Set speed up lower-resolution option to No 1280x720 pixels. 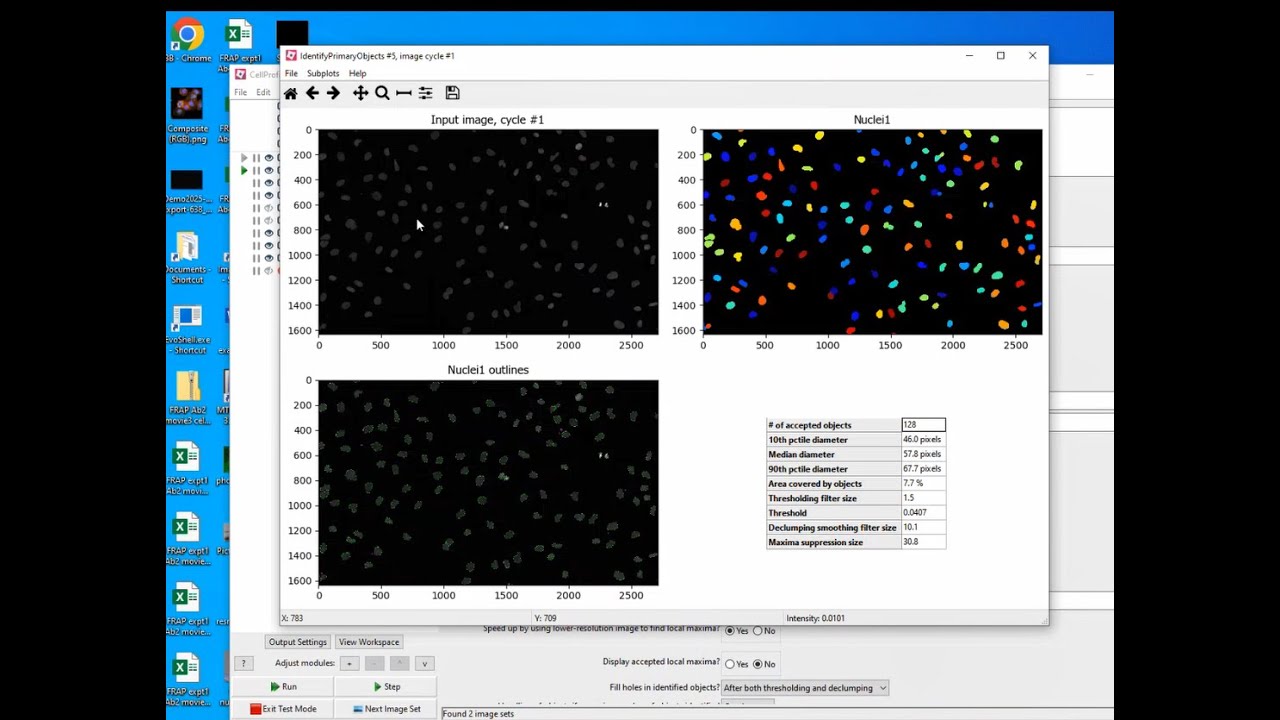pos(757,631)
